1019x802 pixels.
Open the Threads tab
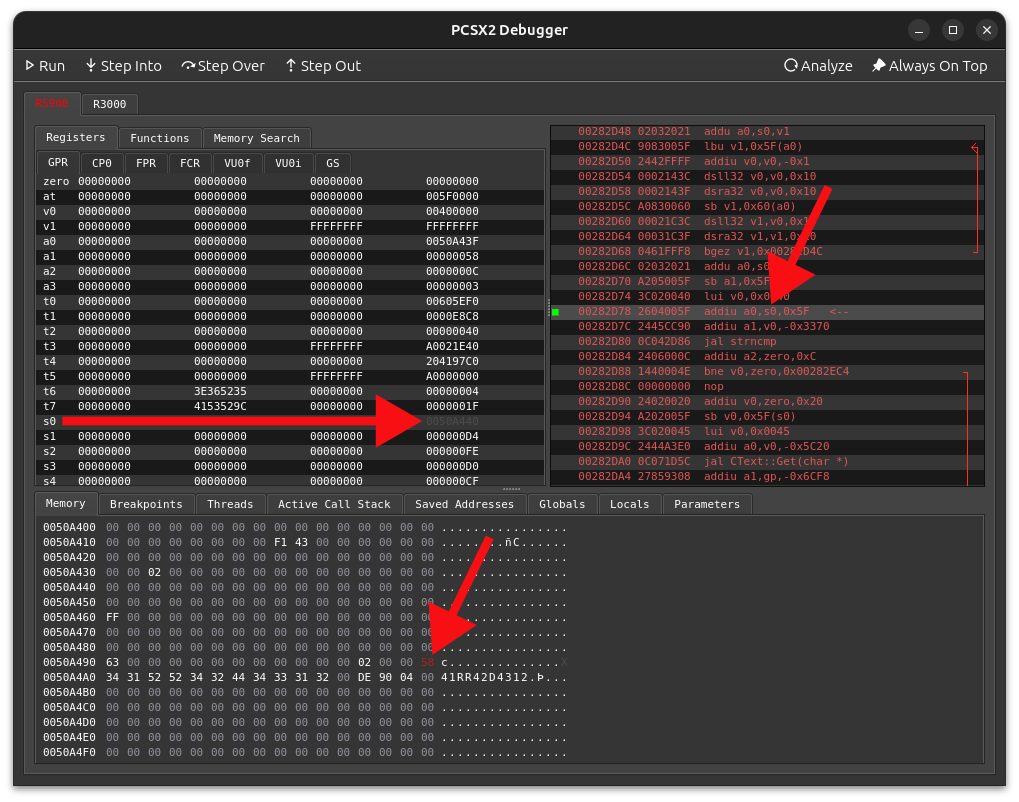point(230,504)
